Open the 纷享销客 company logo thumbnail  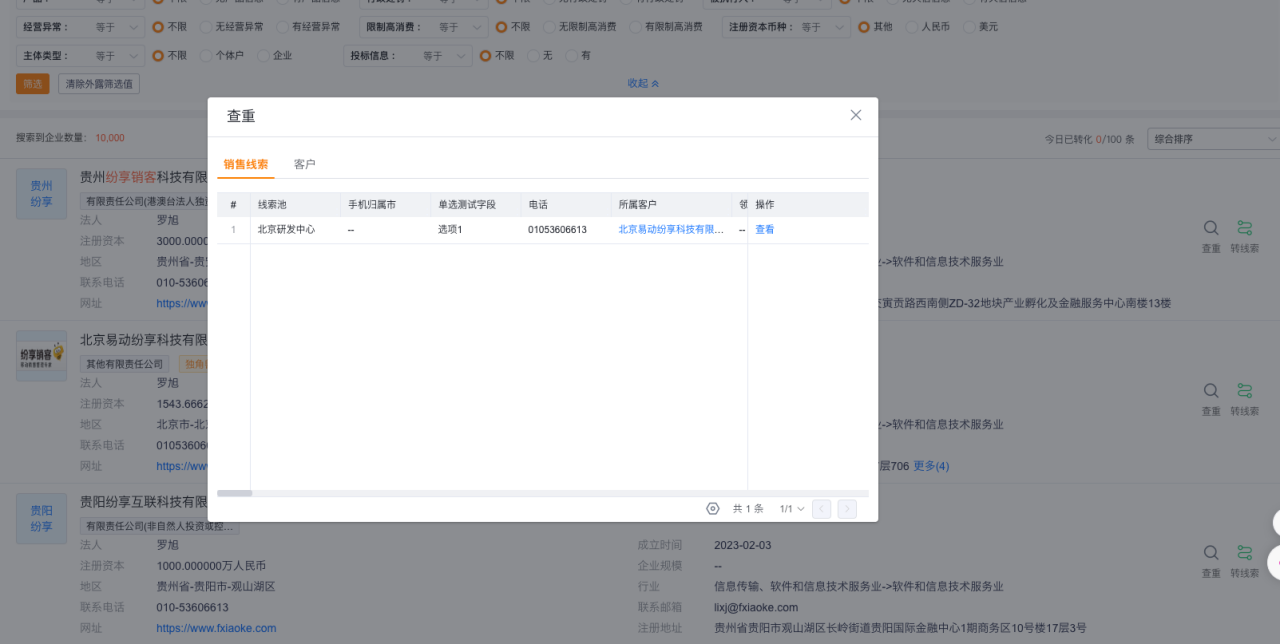(x=41, y=356)
